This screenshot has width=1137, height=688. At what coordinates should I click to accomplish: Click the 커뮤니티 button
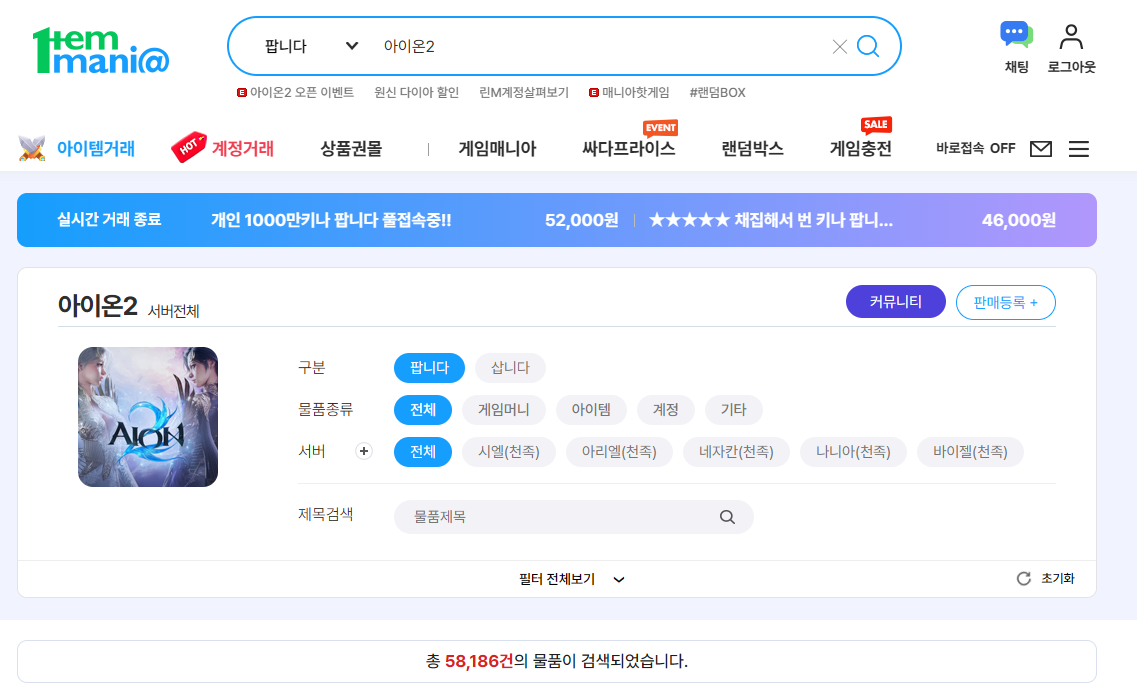[x=896, y=302]
